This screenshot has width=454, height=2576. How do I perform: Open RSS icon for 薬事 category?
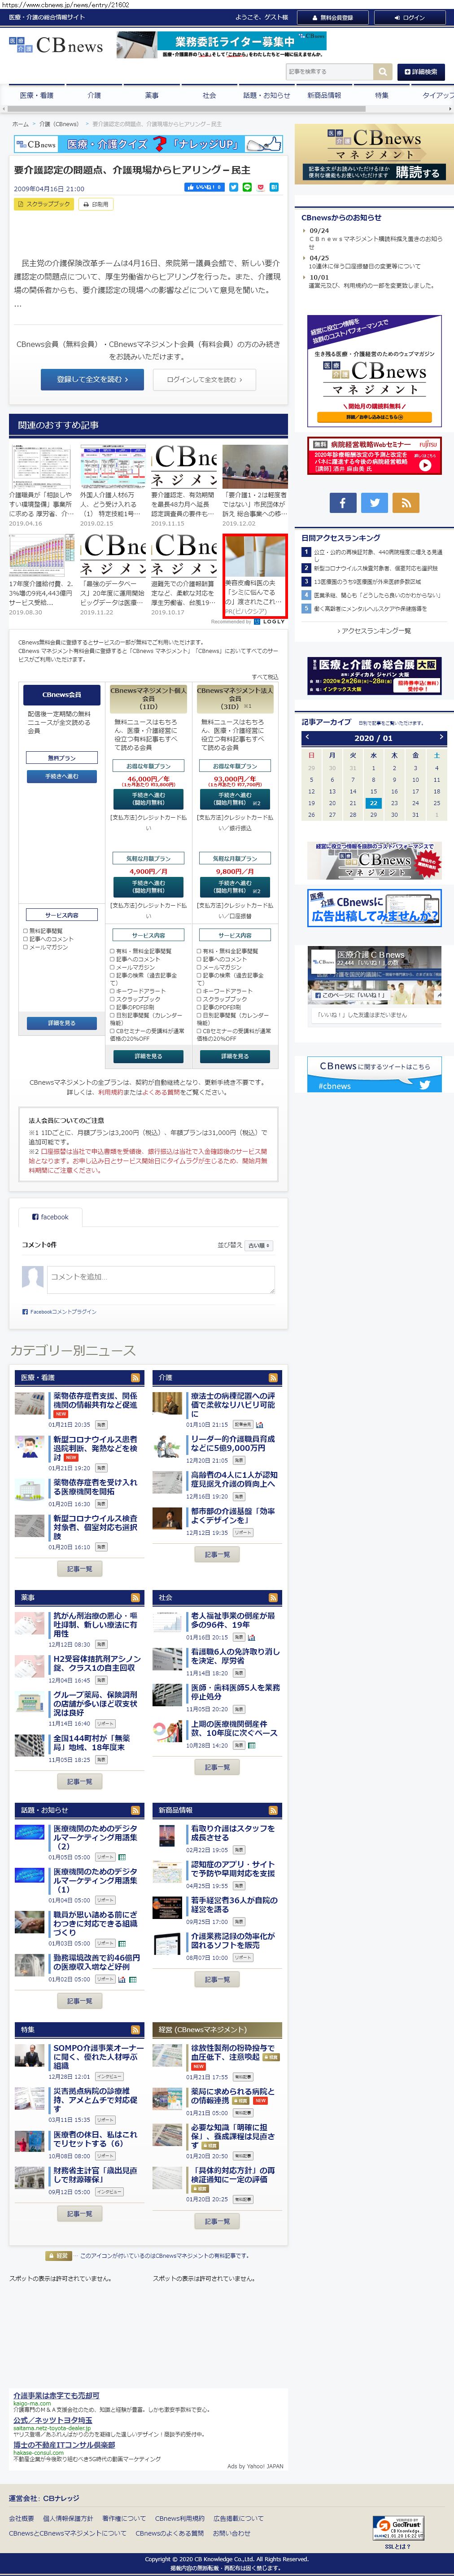(136, 1597)
